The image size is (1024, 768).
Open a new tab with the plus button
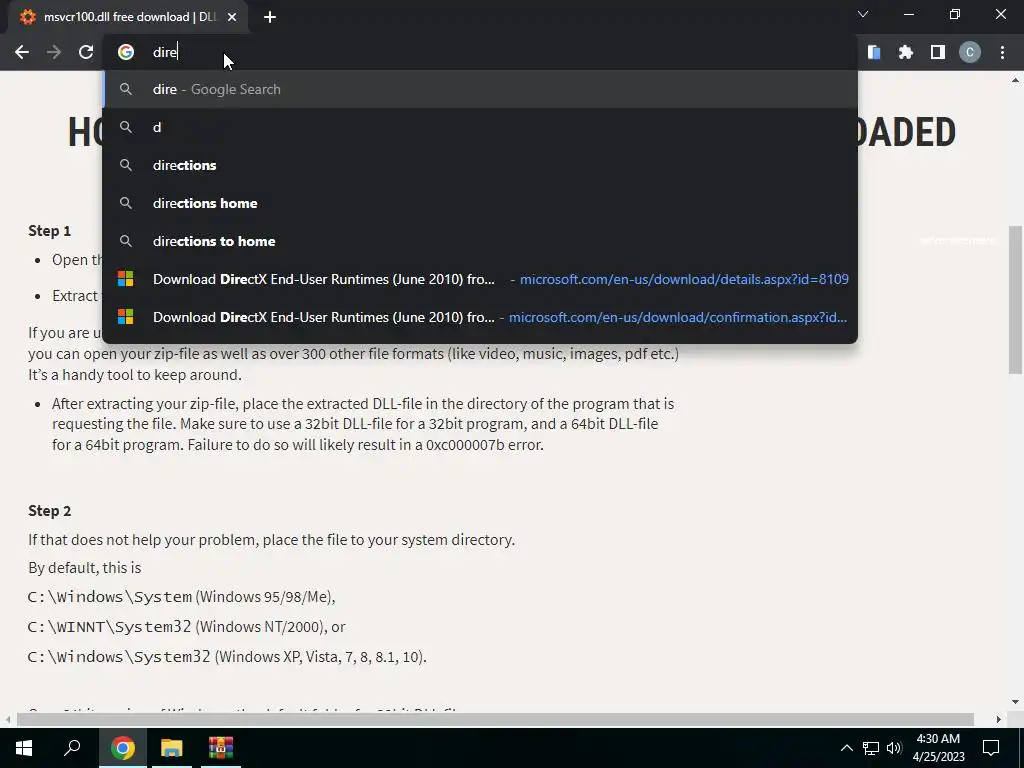coord(270,17)
